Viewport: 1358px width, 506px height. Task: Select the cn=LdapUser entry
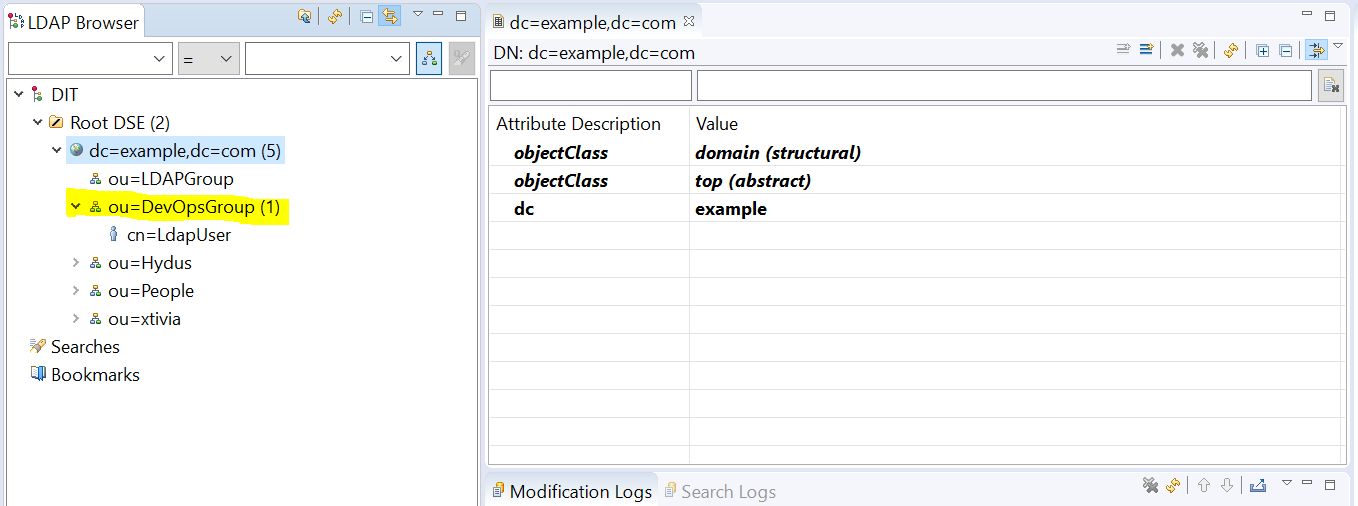[x=179, y=235]
